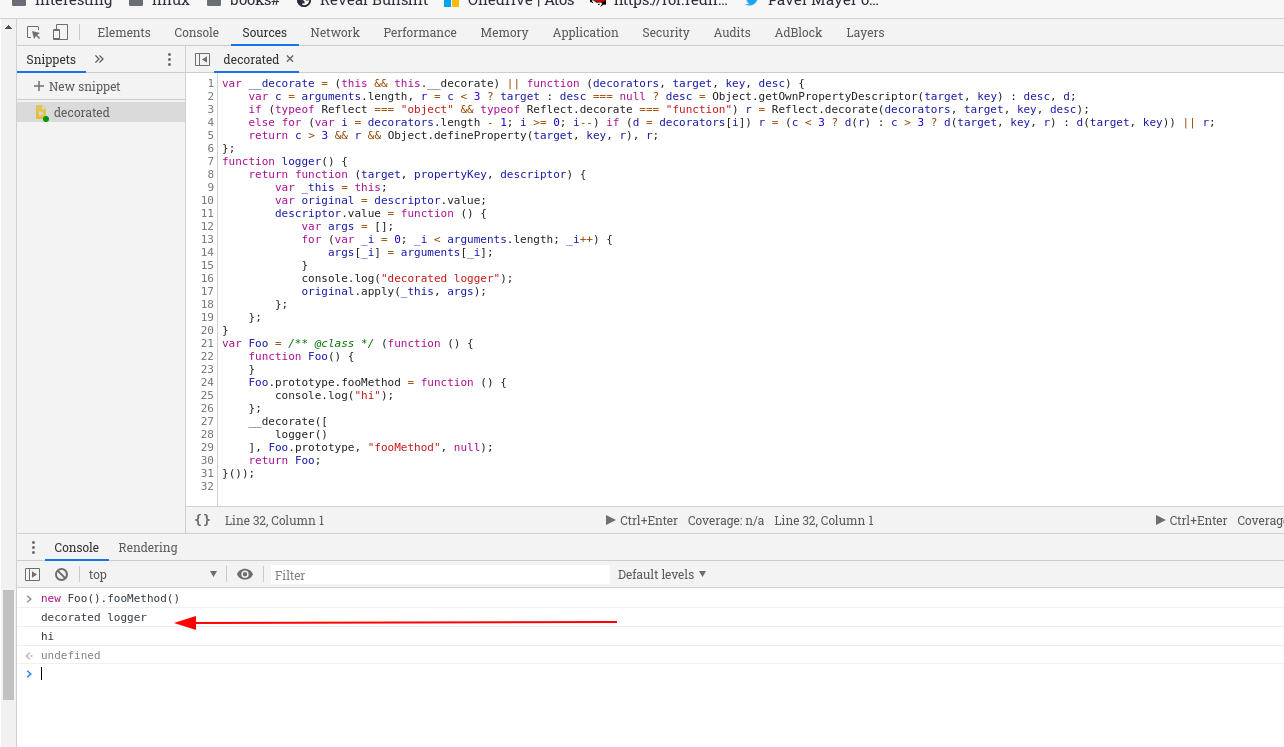Run the snippet with the play icon
Image resolution: width=1284 pixels, height=747 pixels.
point(611,520)
